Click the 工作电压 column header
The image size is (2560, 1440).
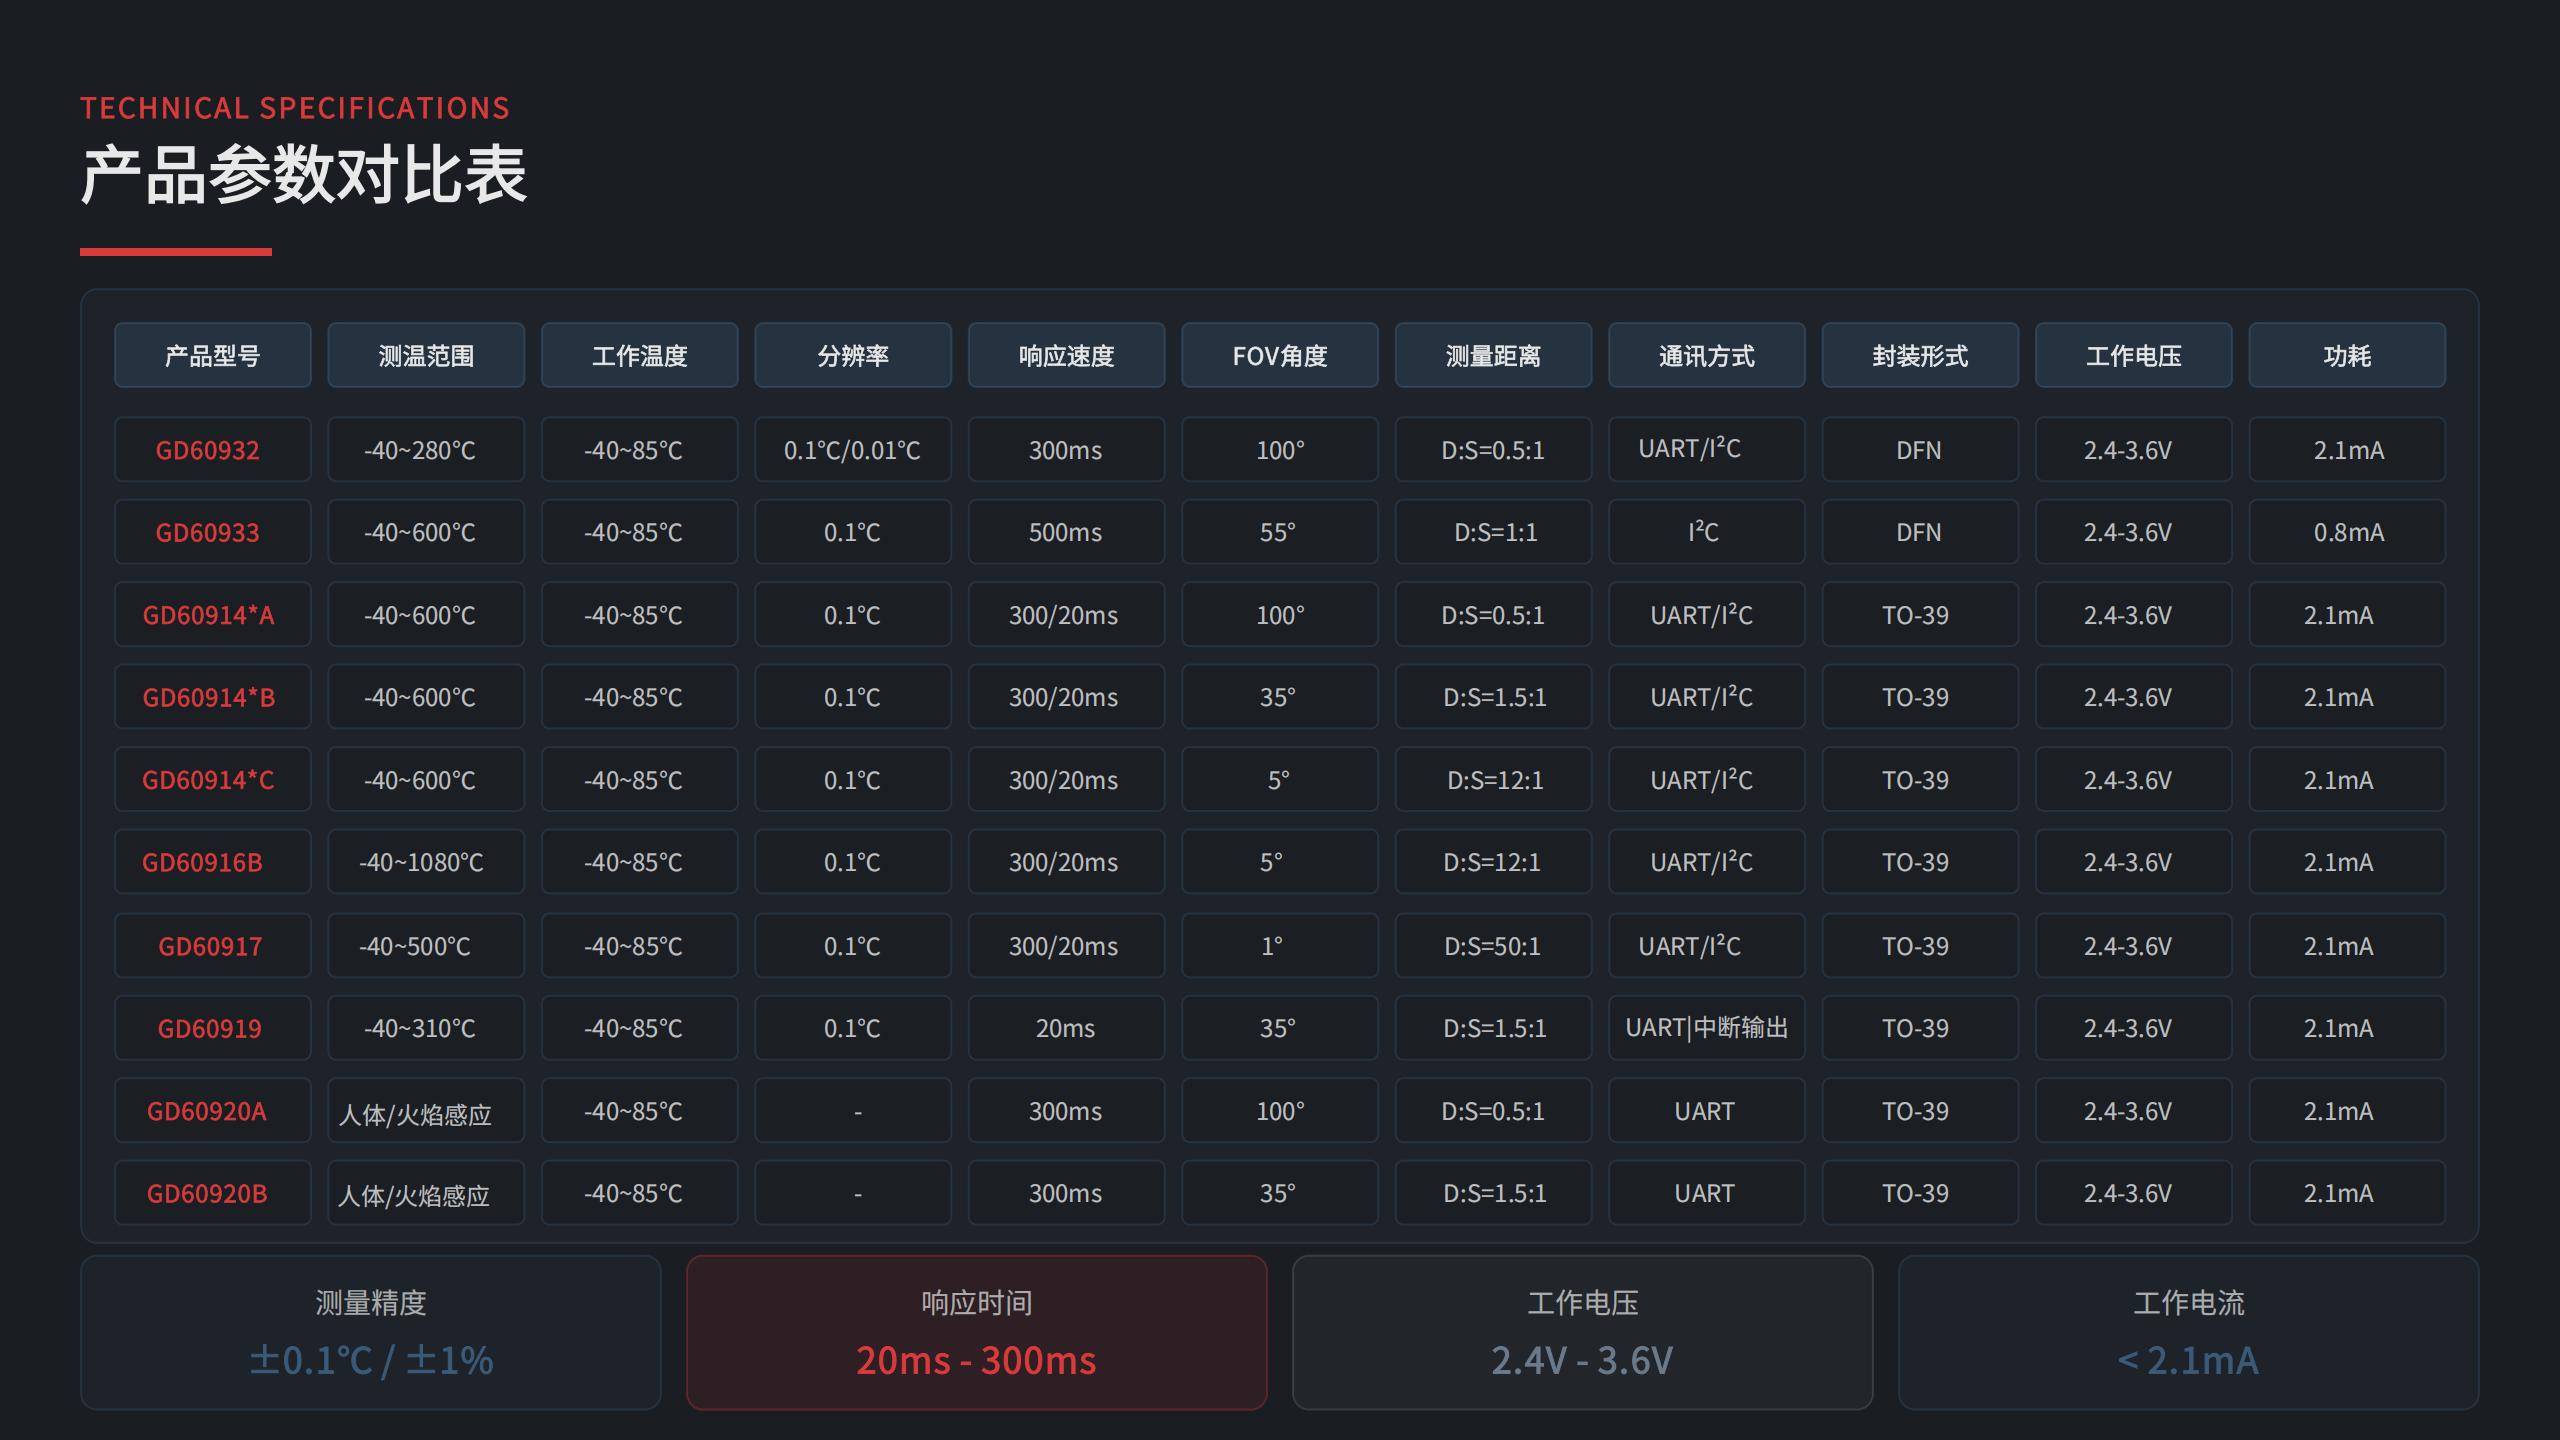[x=2134, y=355]
